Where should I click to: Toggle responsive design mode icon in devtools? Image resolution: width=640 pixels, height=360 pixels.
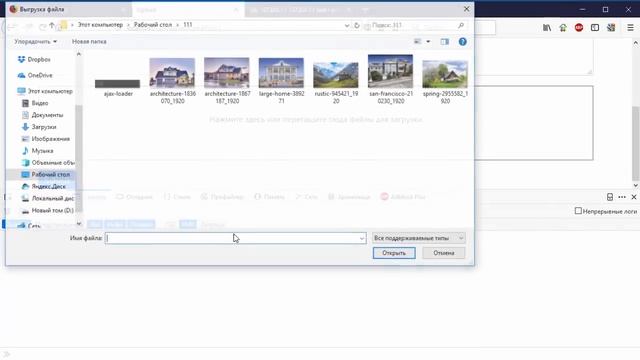click(610, 197)
